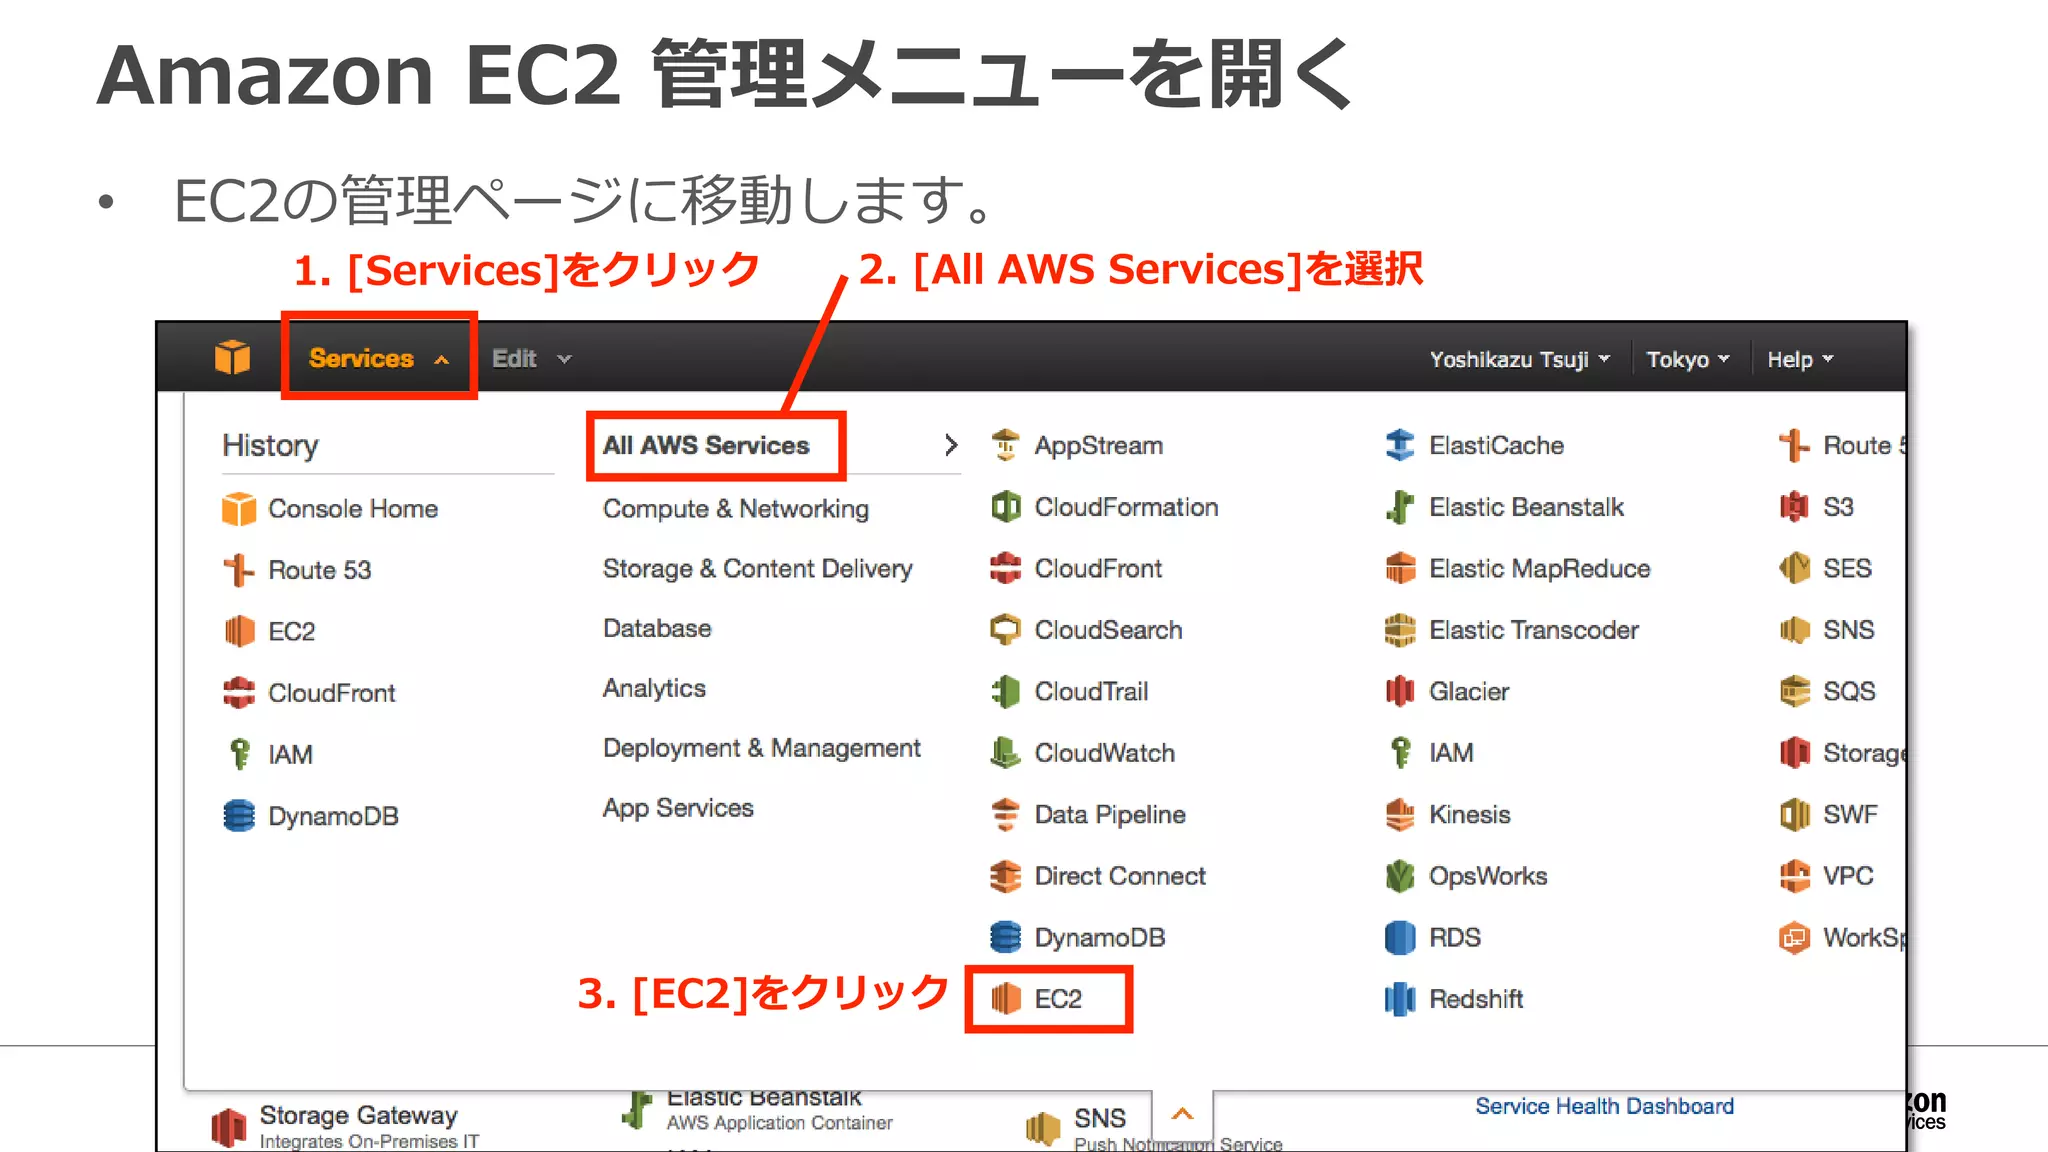Click the EC2 icon in History
Viewport: 2048px width, 1152px height.
(238, 631)
